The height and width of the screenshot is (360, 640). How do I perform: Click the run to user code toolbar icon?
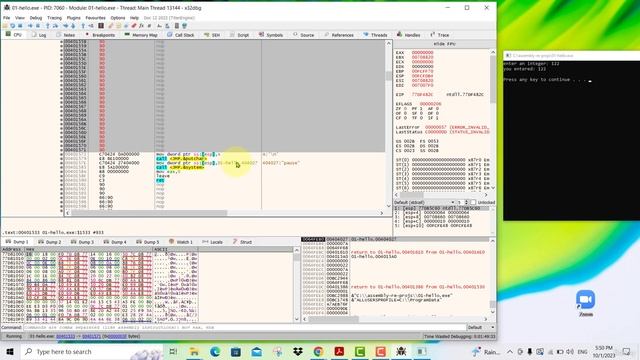click(x=91, y=26)
